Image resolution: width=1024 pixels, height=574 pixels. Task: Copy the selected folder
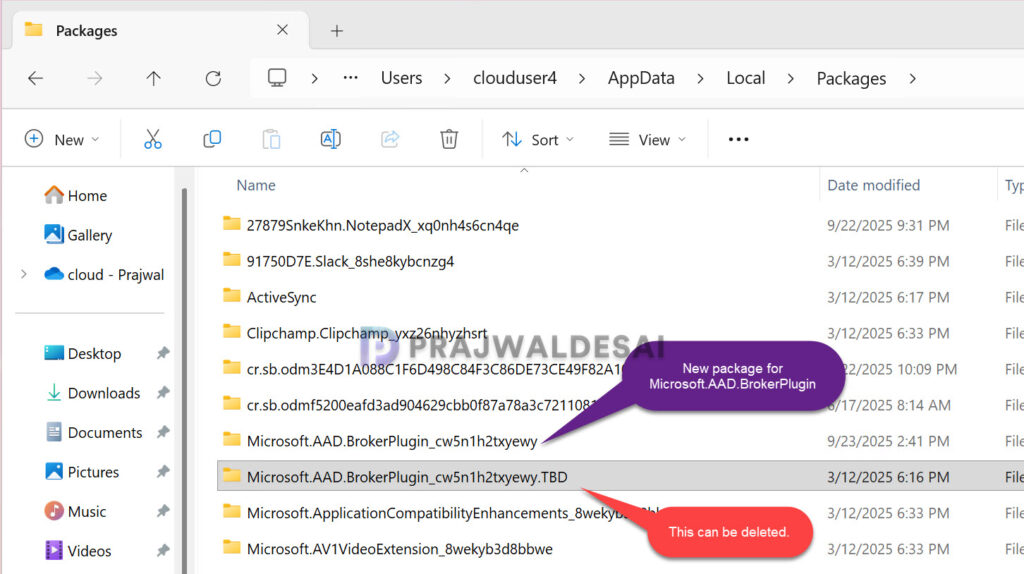pos(212,139)
